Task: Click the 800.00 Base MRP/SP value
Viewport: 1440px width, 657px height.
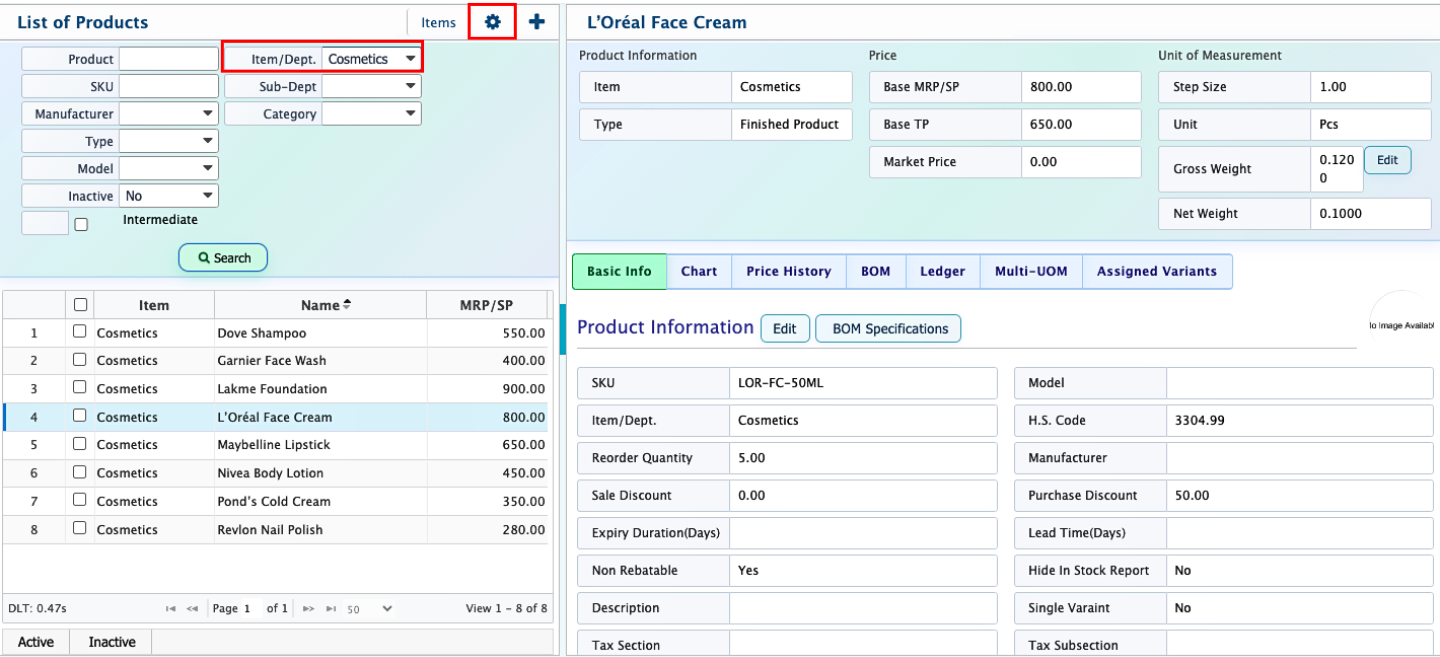Action: click(x=1051, y=87)
